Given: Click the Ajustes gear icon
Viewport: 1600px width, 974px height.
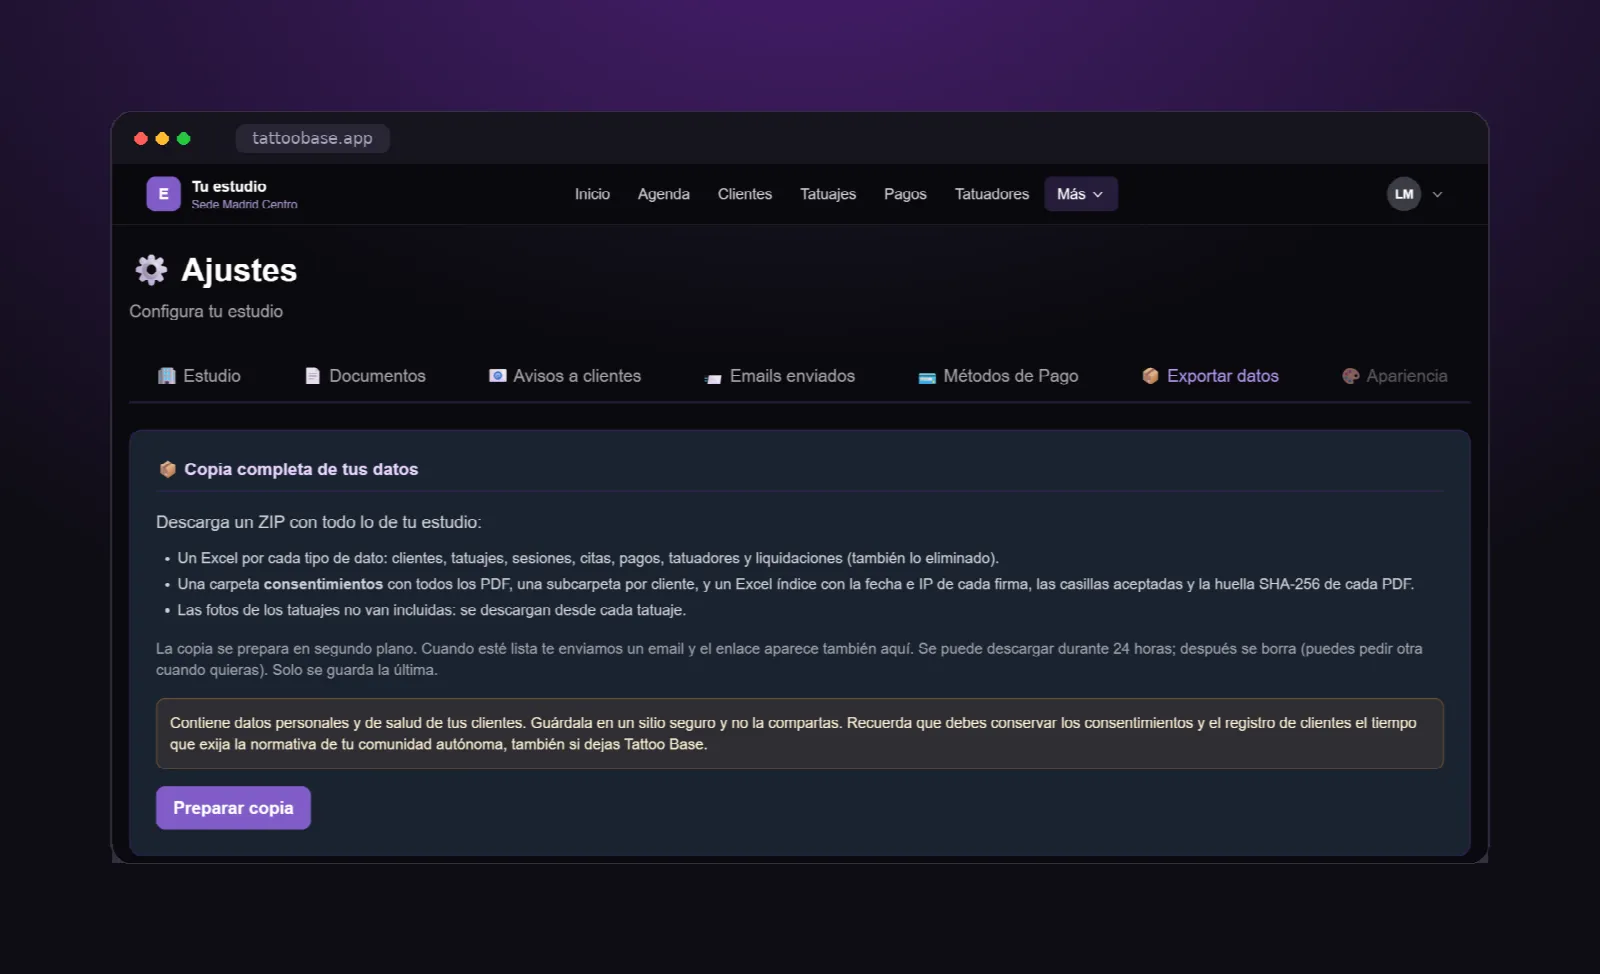Looking at the screenshot, I should (x=151, y=270).
